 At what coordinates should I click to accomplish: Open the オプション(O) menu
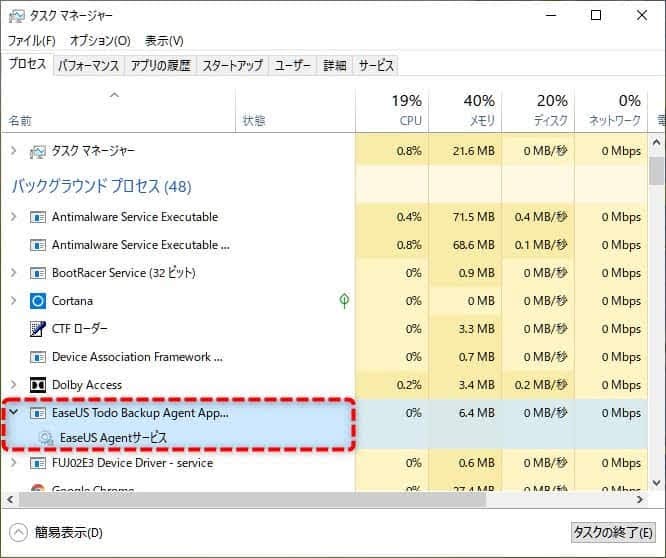pyautogui.click(x=100, y=41)
